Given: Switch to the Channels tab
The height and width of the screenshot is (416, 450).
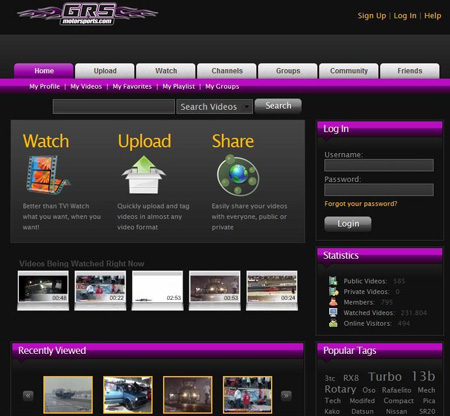Looking at the screenshot, I should click(x=227, y=71).
